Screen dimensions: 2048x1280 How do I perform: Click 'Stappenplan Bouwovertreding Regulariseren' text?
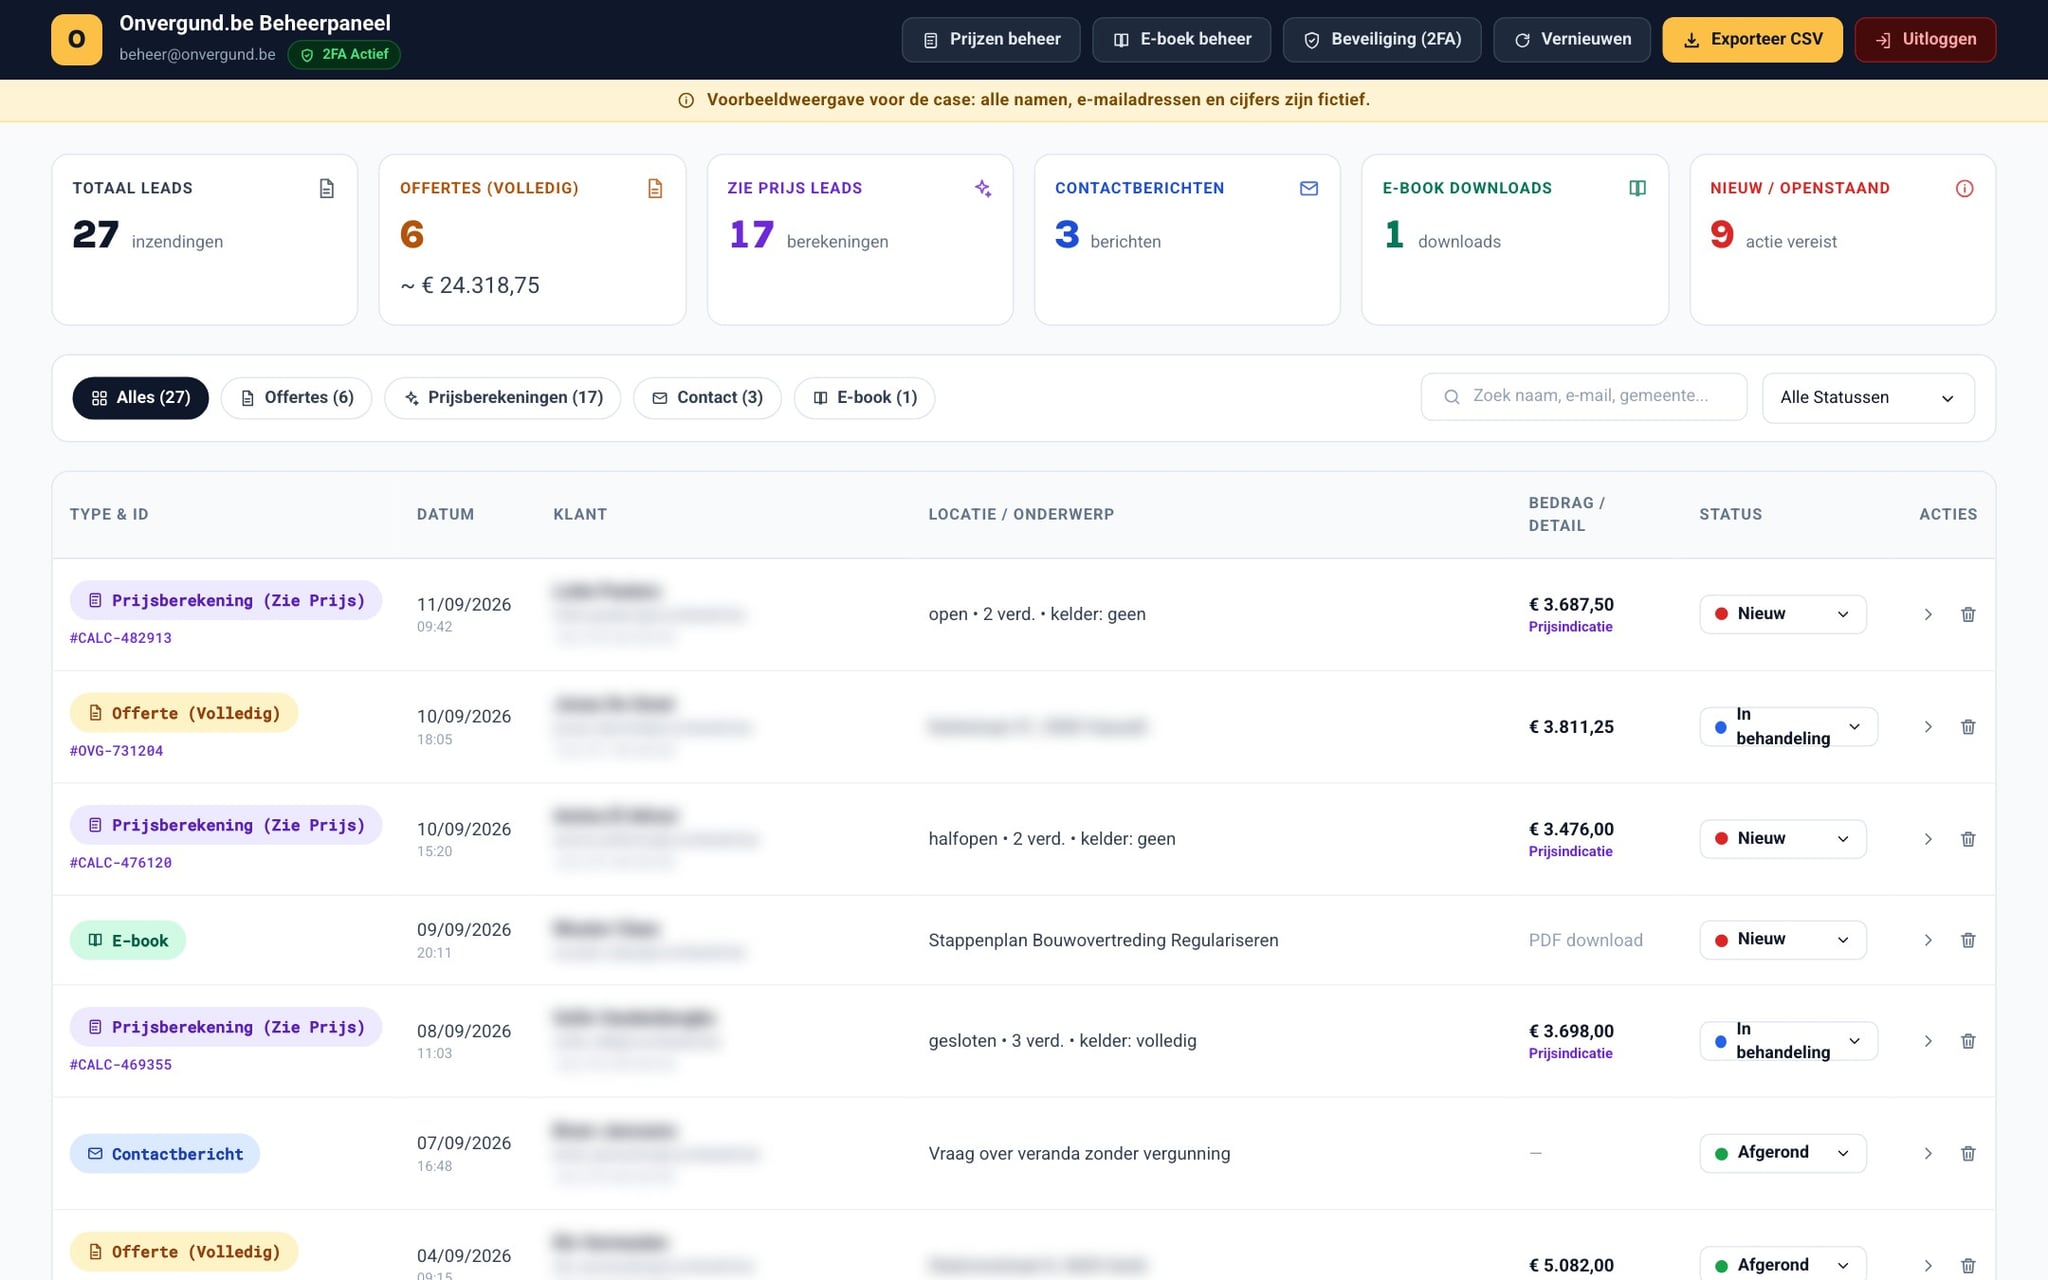click(1103, 940)
